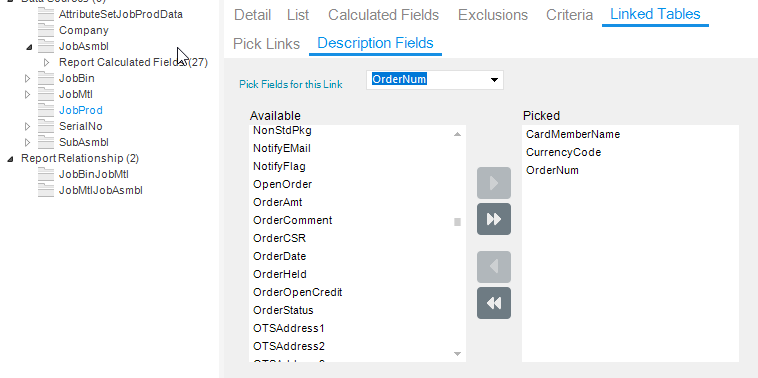Select the SubAsmbl tree item label

tap(84, 142)
